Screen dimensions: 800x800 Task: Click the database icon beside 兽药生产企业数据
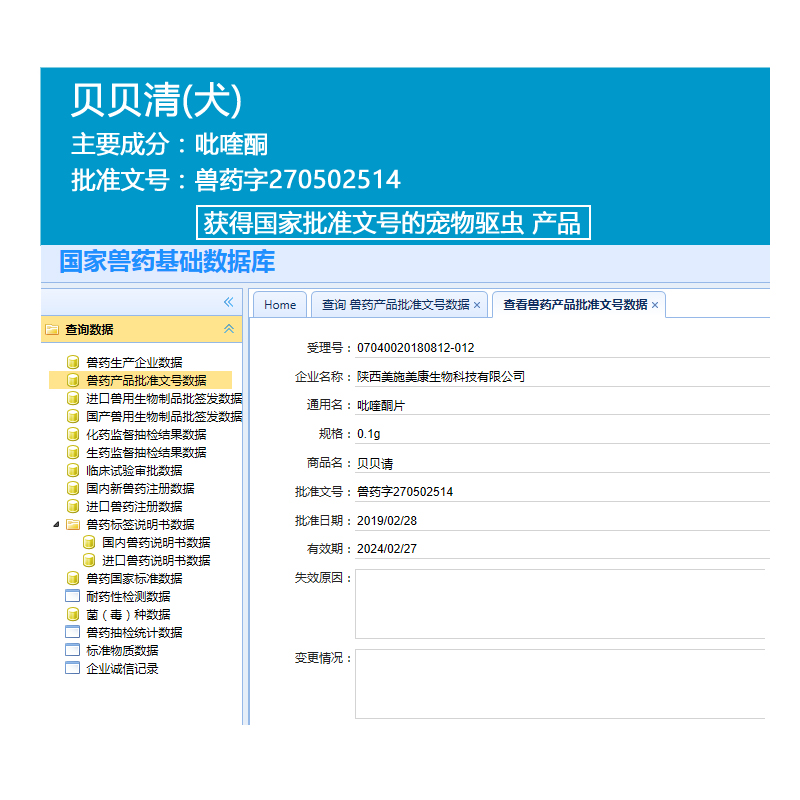(x=72, y=362)
